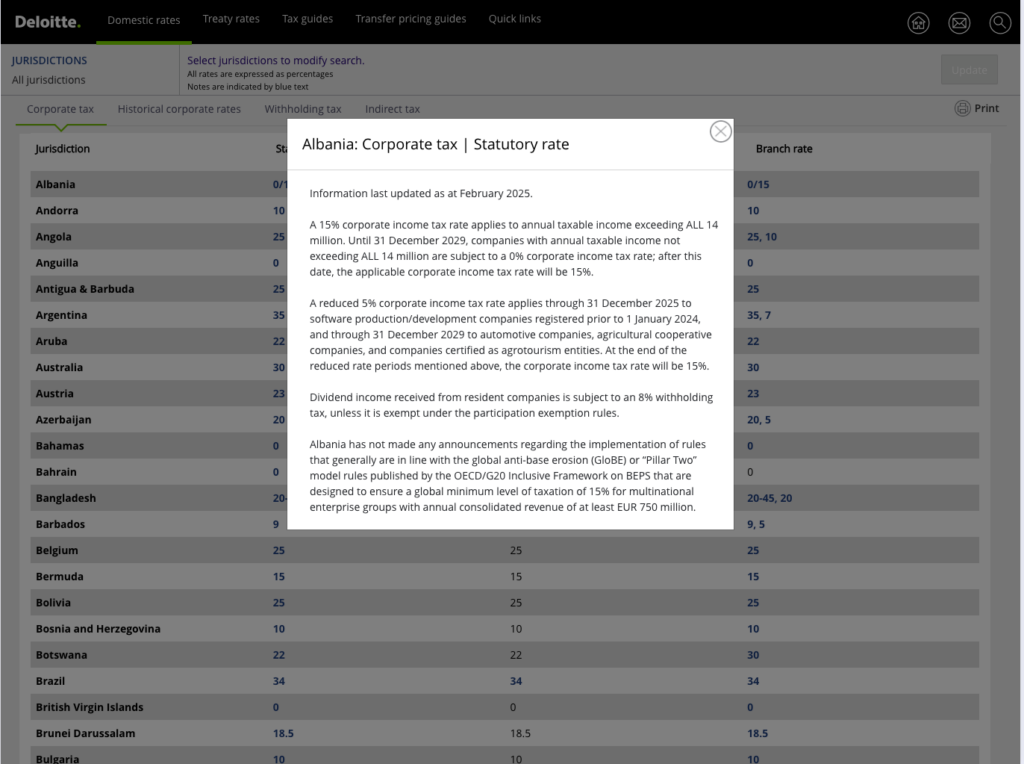Screen dimensions: 1024x764
Task: Open Transfer pricing guides
Action: click(411, 19)
